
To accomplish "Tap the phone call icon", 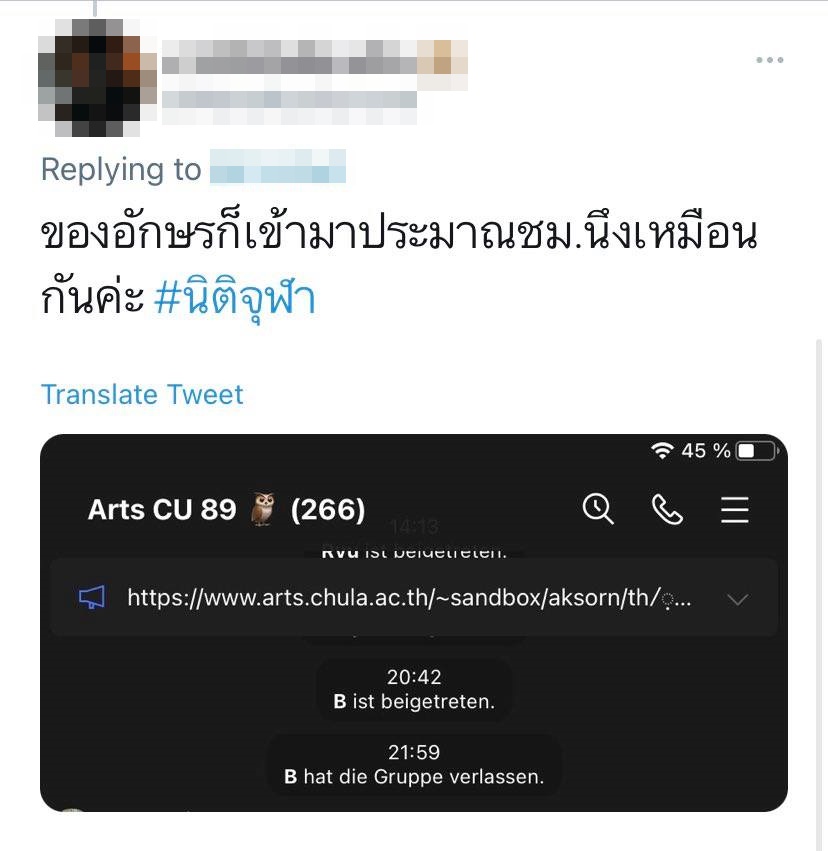I will (667, 509).
